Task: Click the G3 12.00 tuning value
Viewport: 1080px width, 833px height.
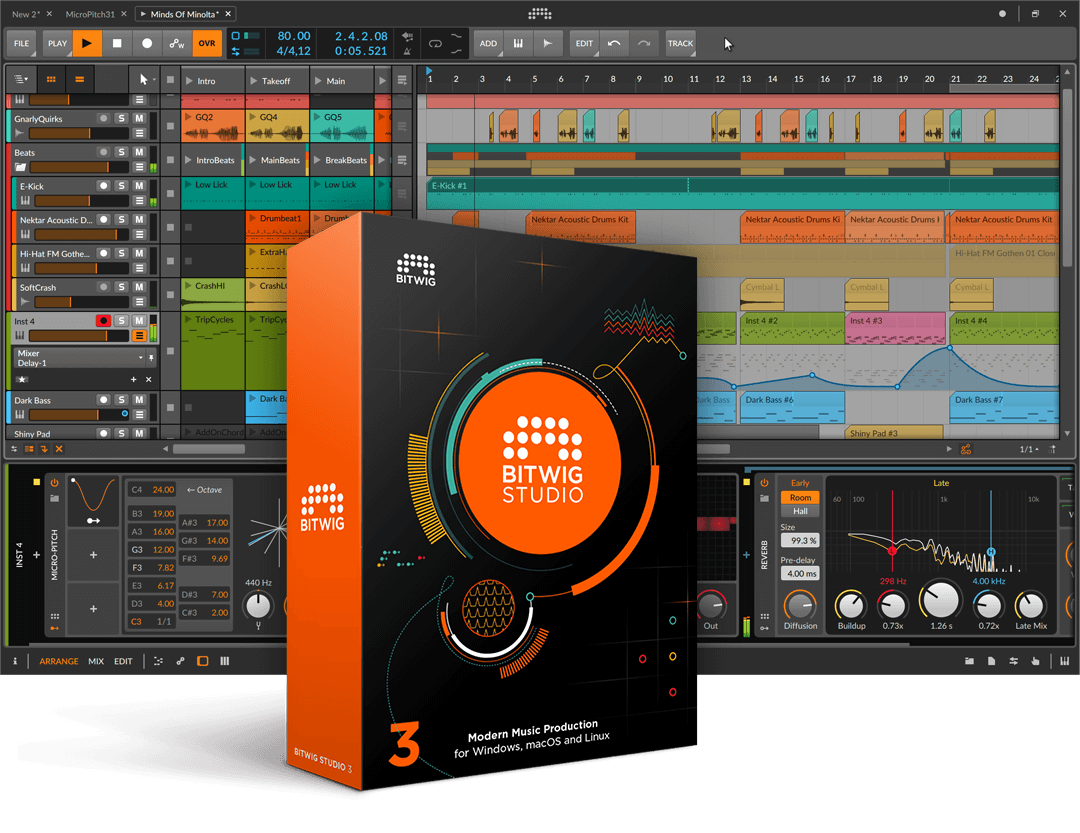Action: click(153, 550)
